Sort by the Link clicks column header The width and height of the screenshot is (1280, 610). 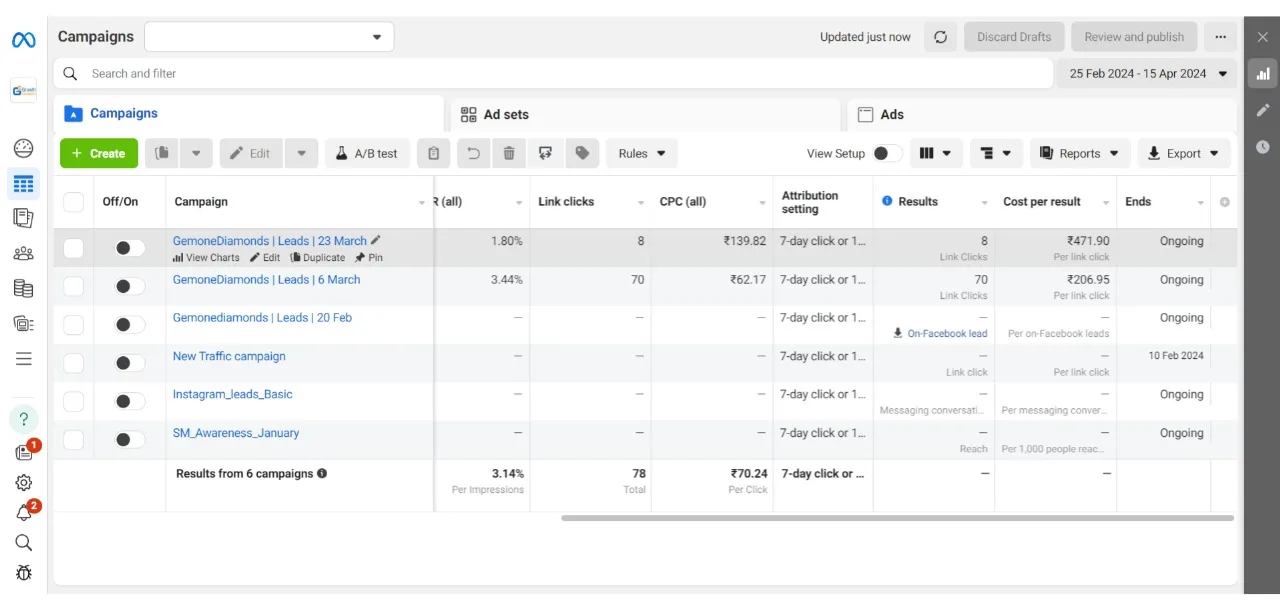pyautogui.click(x=566, y=202)
